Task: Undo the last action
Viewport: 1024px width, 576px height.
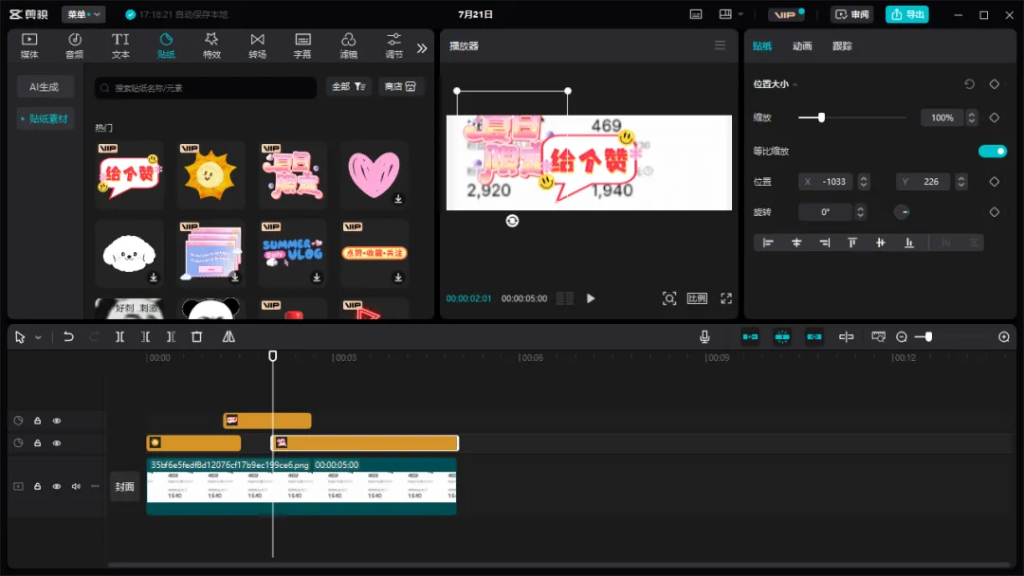Action: (68, 337)
